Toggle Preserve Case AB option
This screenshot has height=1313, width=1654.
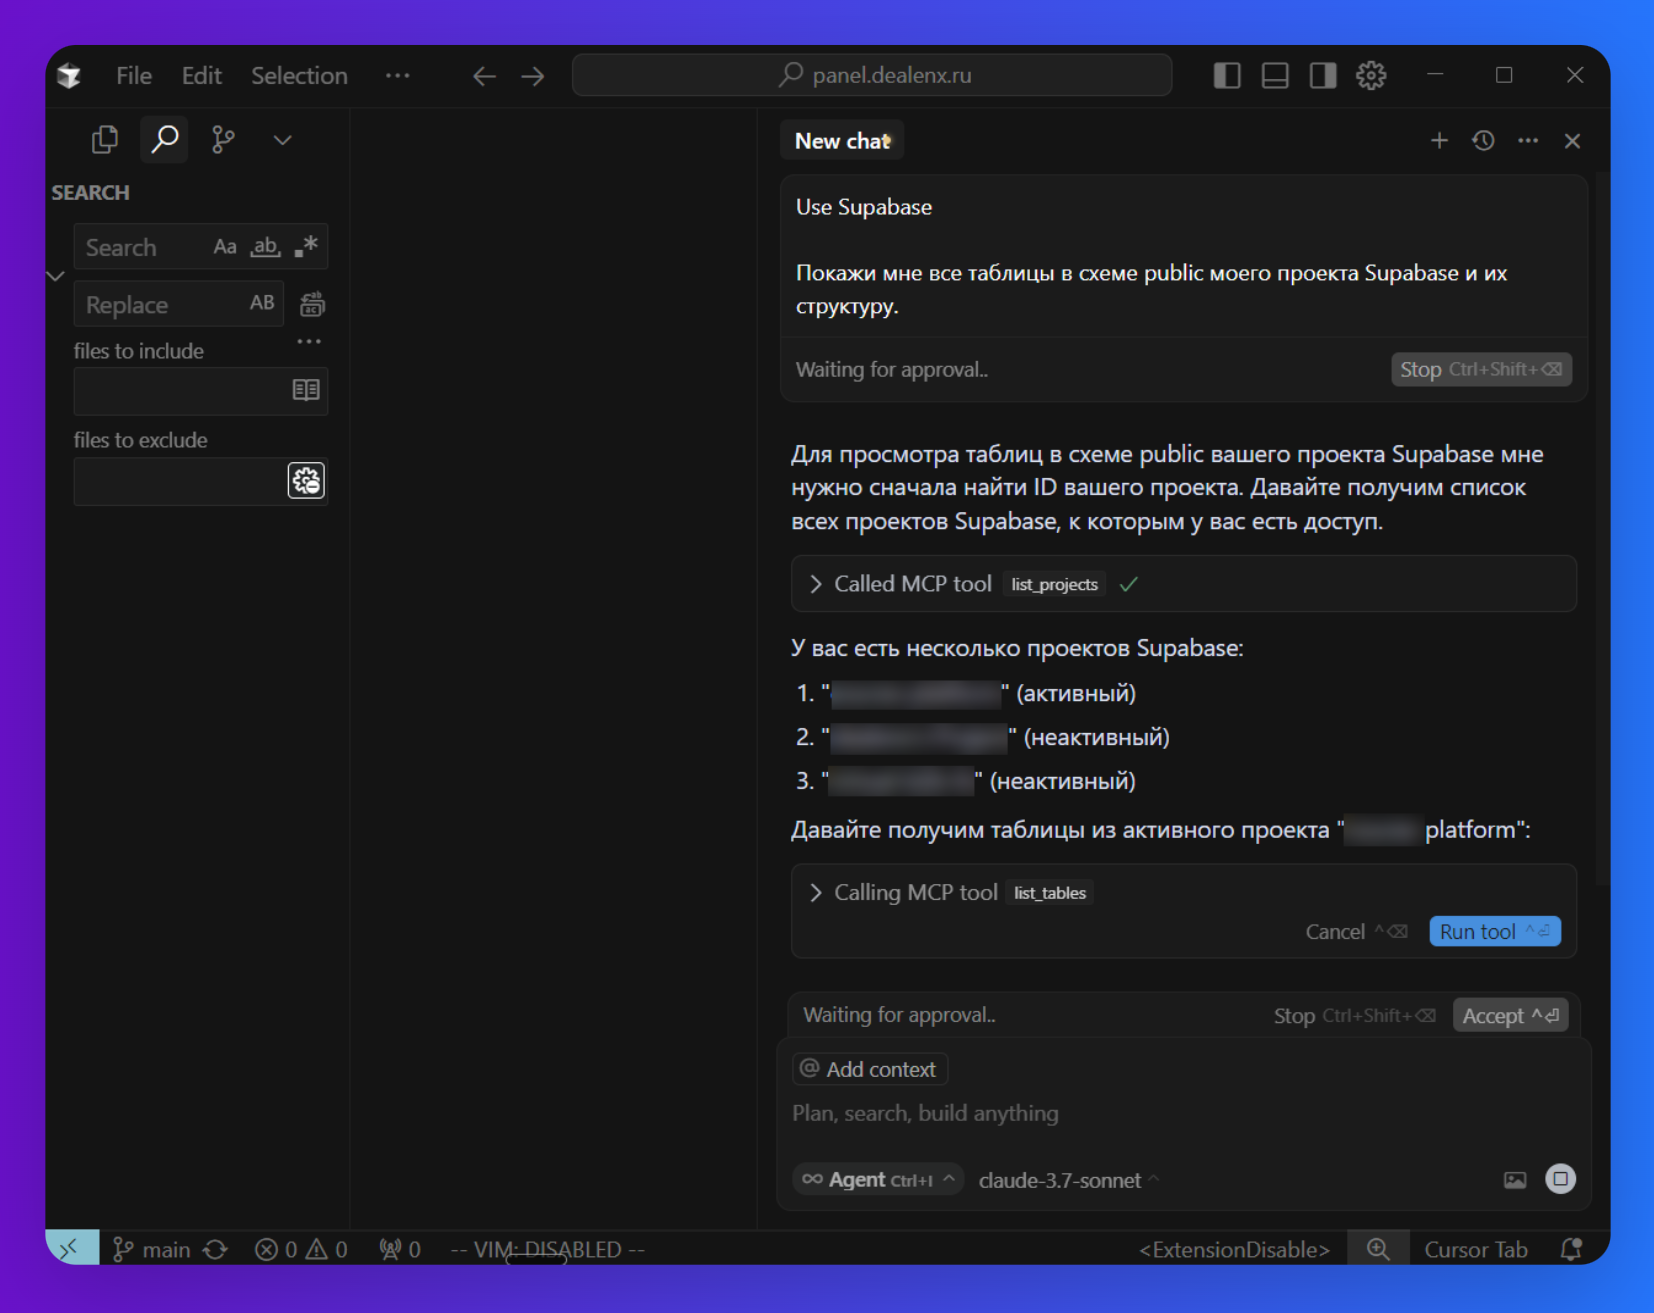tap(262, 303)
